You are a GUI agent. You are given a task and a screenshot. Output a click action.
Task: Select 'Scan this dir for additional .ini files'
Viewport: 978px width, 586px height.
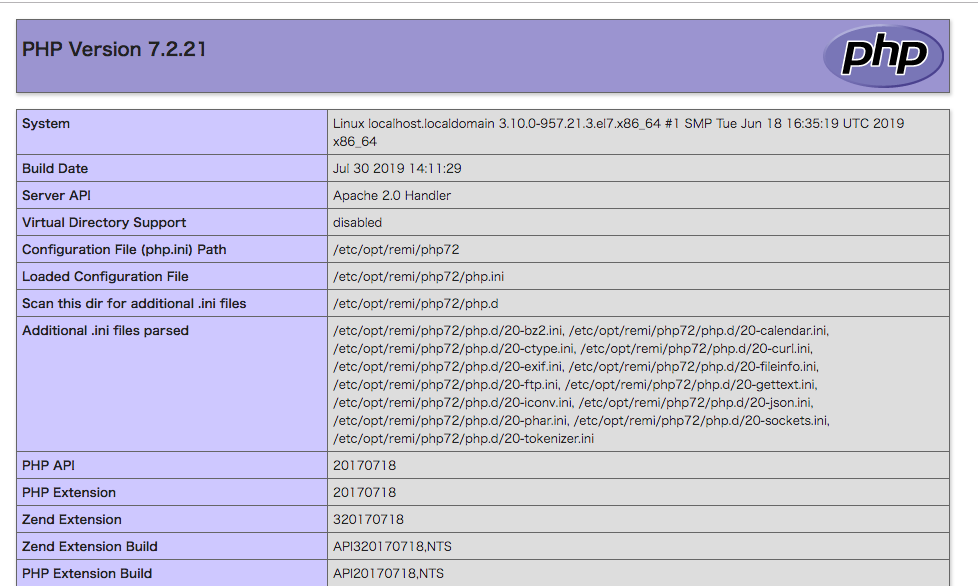click(x=134, y=304)
